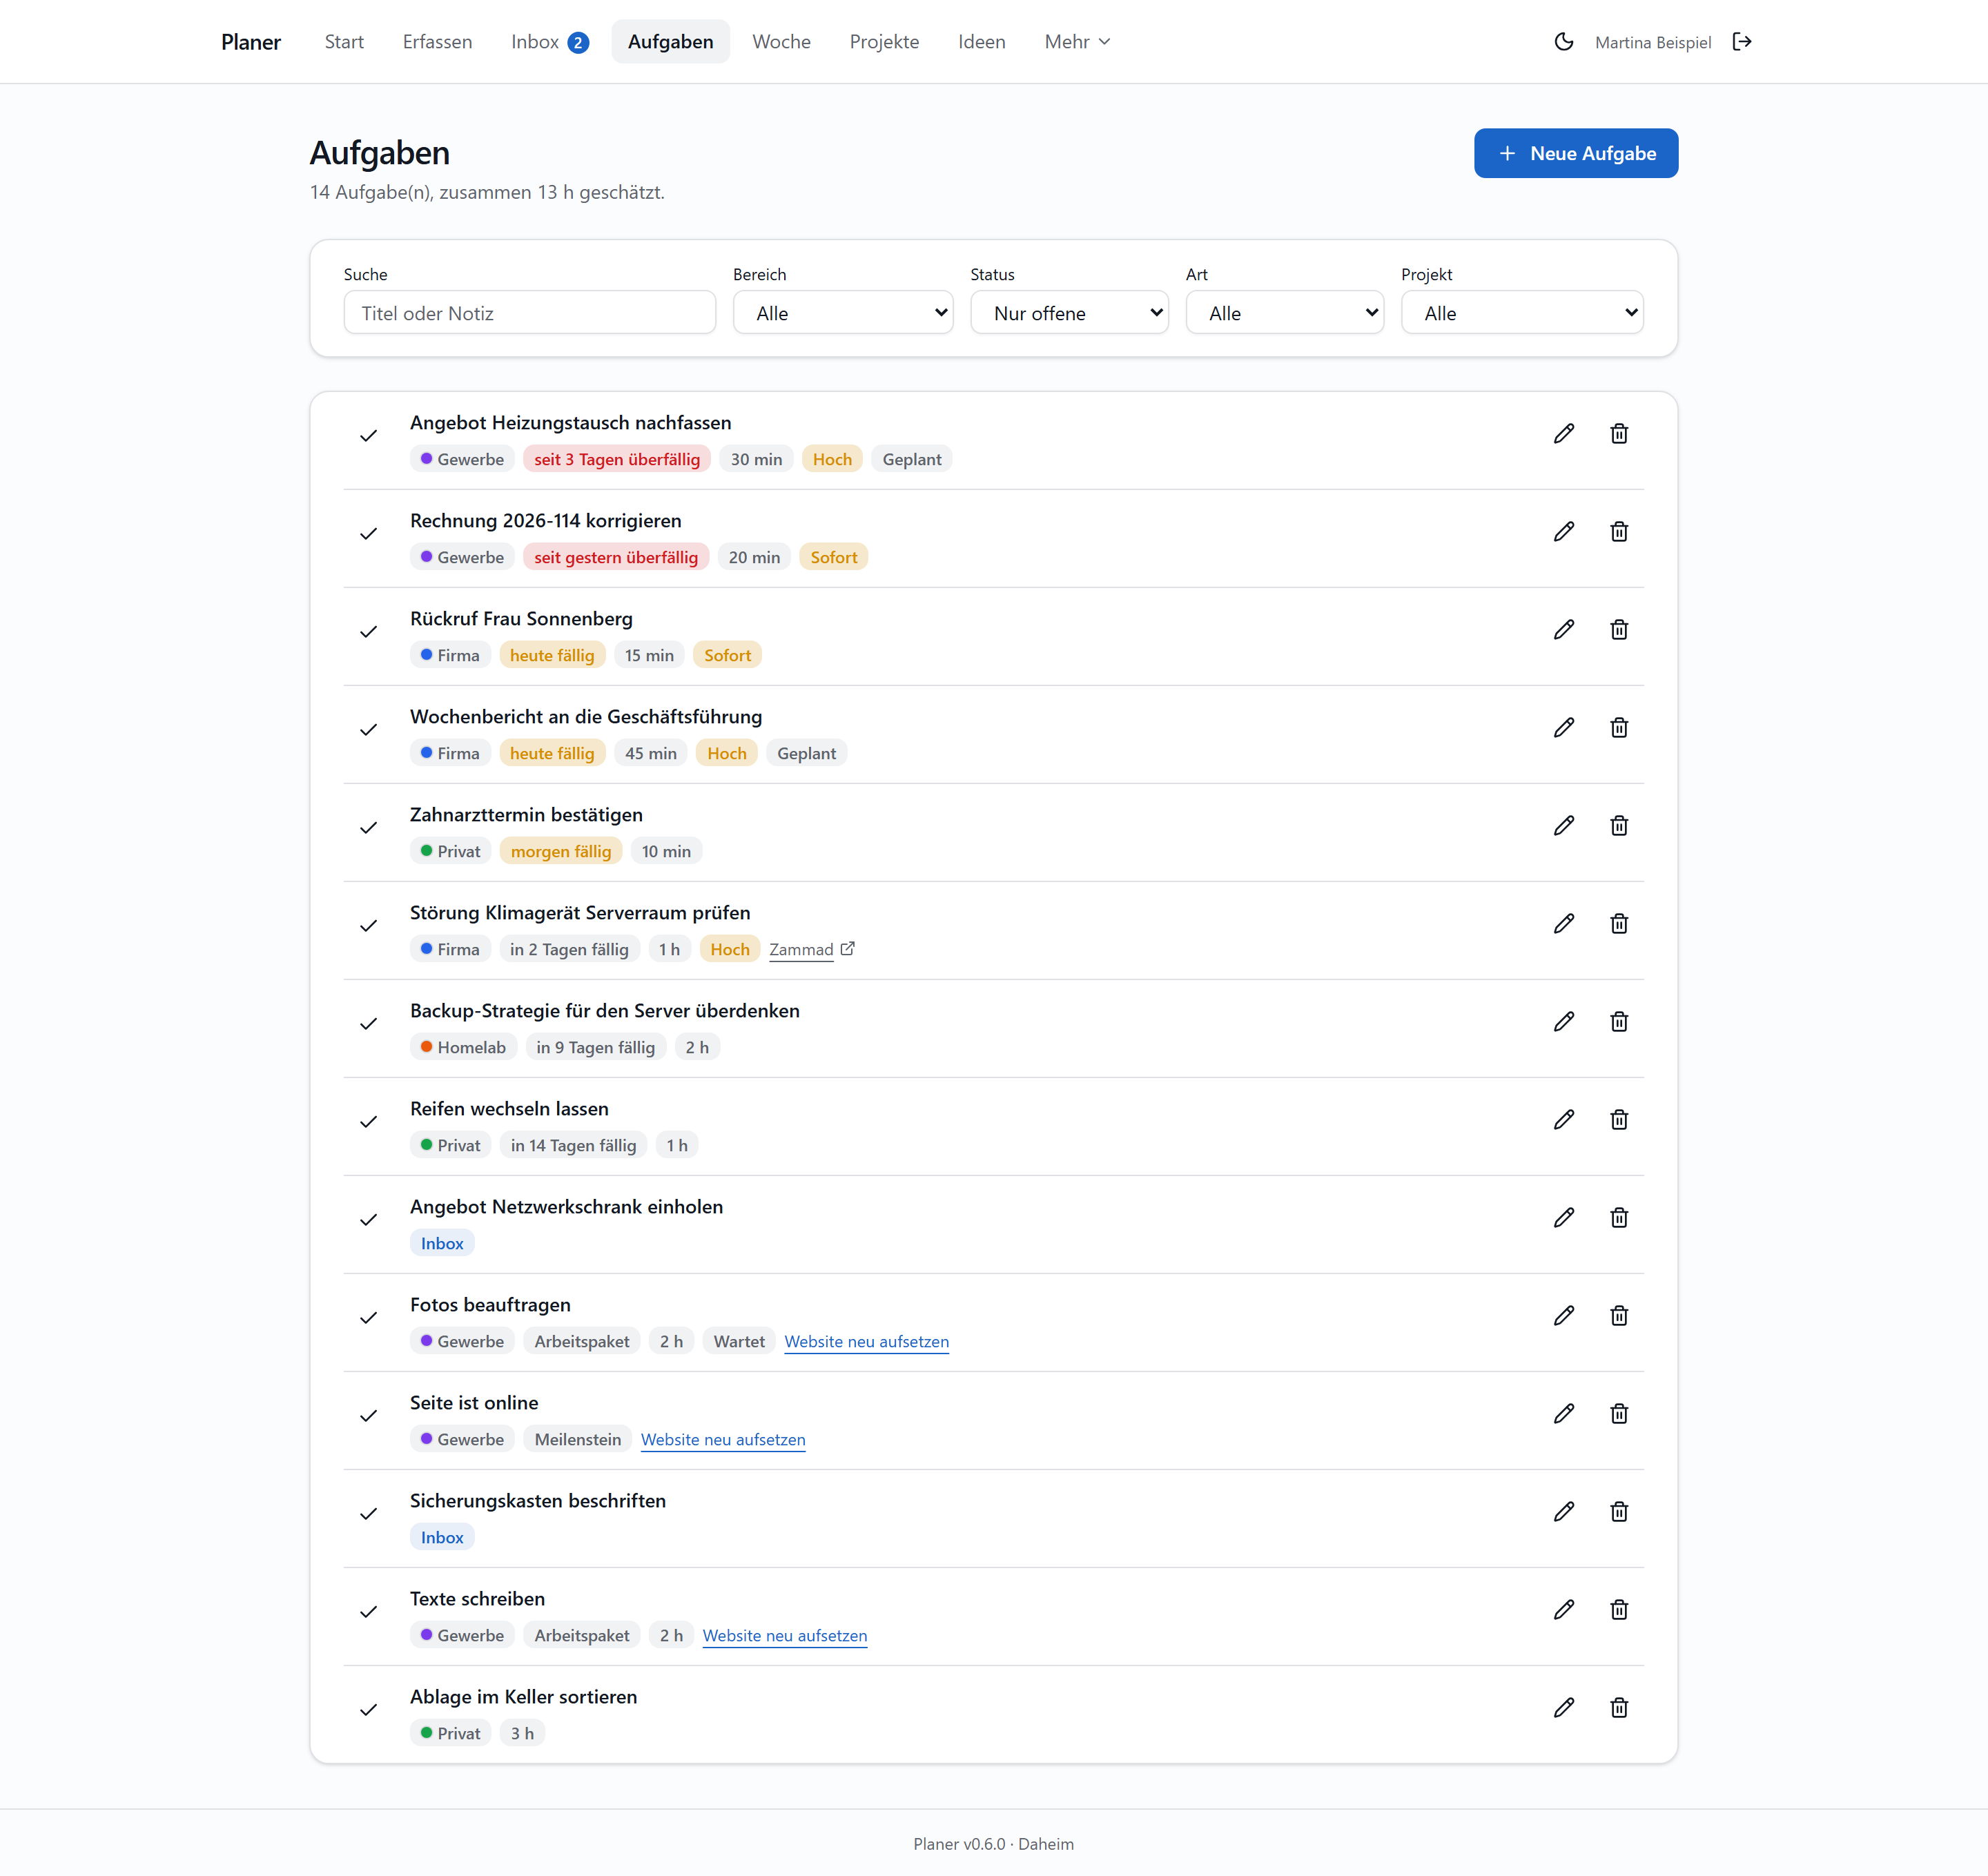
Task: Open the Zammad external link
Action: pos(811,950)
